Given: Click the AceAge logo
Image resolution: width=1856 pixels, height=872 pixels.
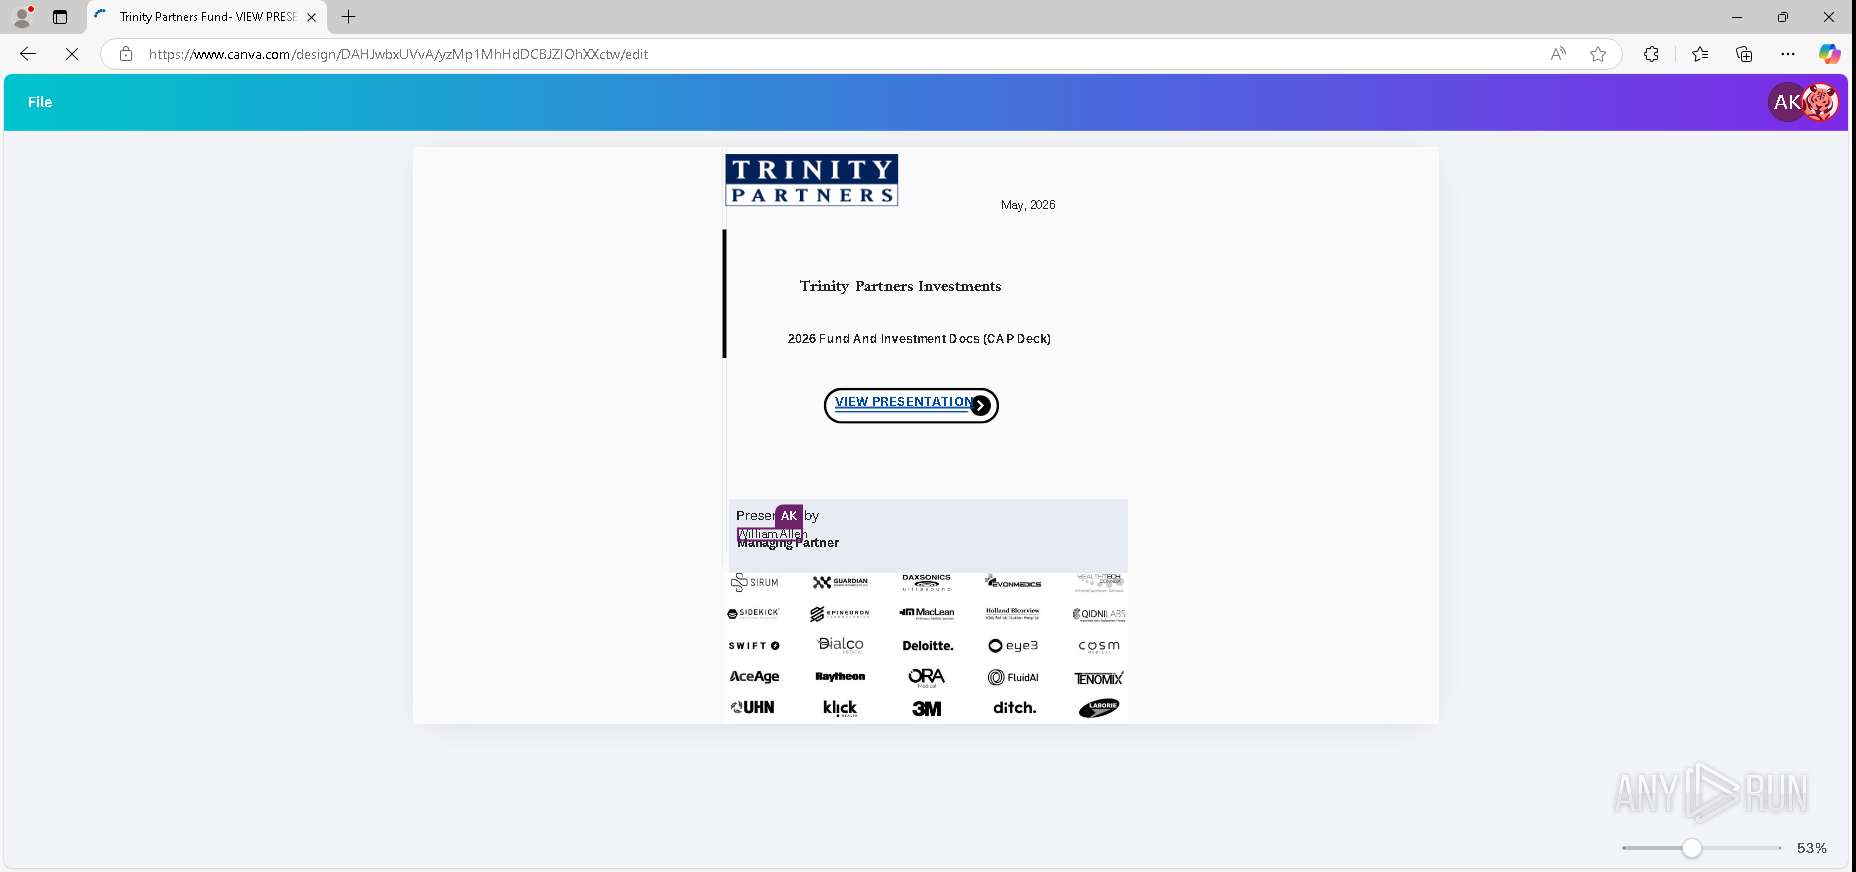Looking at the screenshot, I should click(754, 677).
